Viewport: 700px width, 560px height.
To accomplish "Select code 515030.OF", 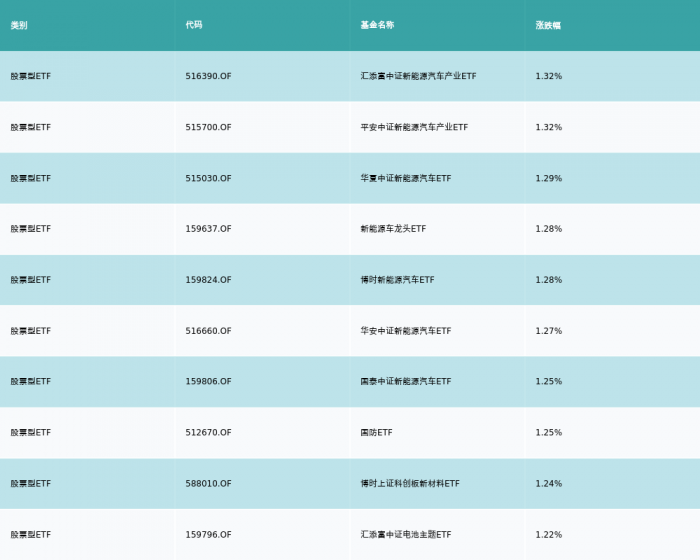I will [x=208, y=178].
